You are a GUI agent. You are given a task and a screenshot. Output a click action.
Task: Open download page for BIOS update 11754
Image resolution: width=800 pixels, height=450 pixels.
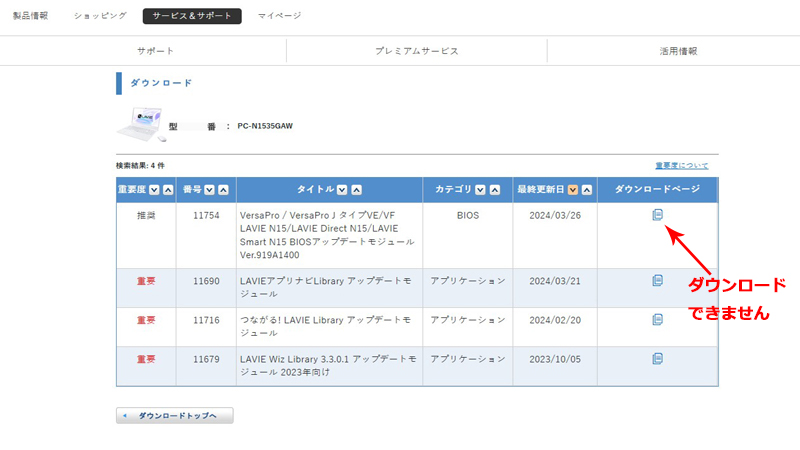pos(657,215)
